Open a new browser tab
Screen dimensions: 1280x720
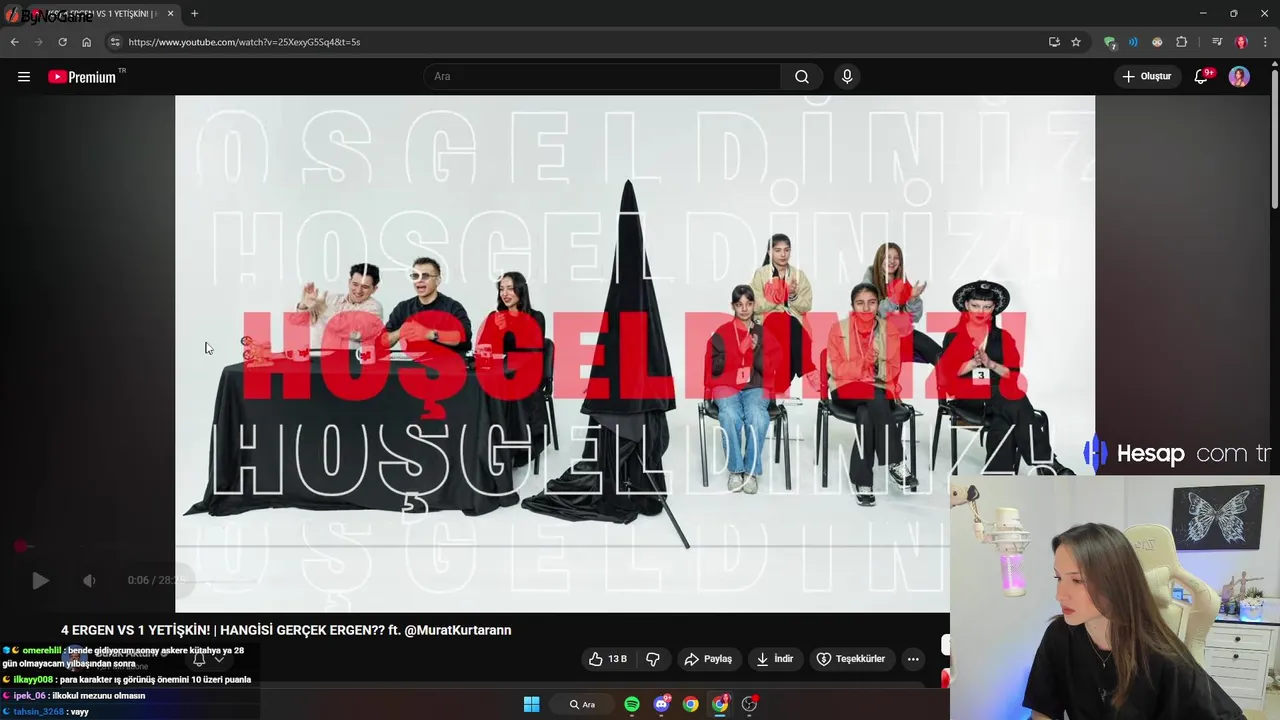click(x=194, y=14)
